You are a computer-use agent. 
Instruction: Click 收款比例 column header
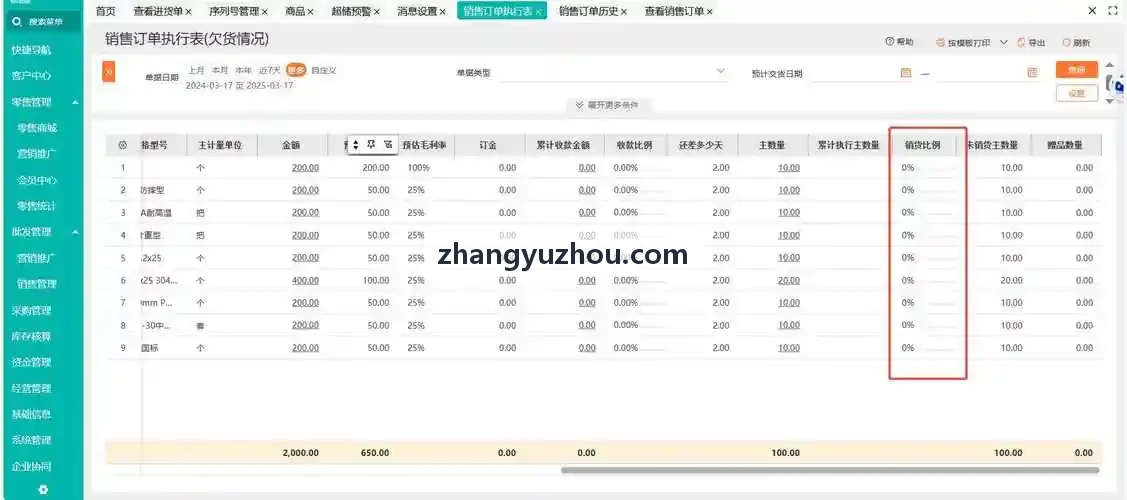point(635,145)
